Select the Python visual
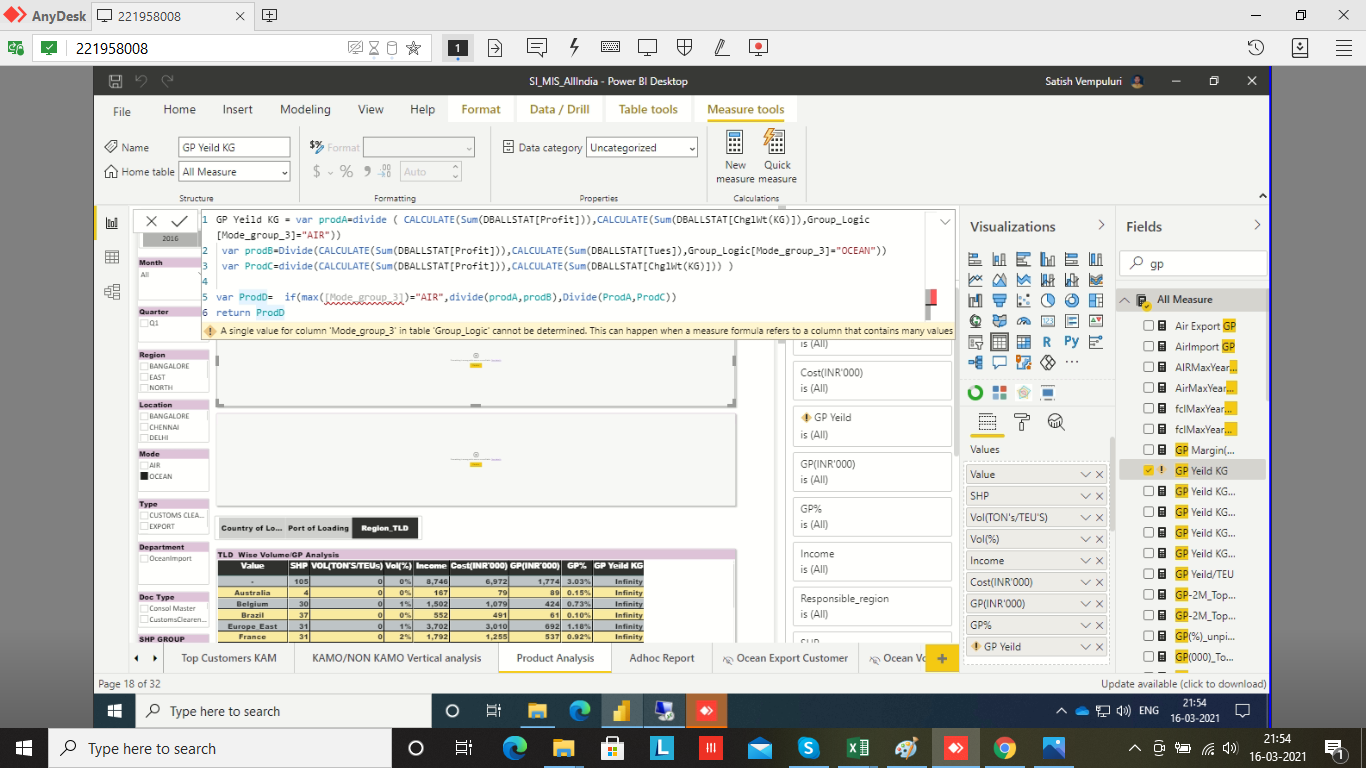This screenshot has width=1366, height=768. [1072, 342]
